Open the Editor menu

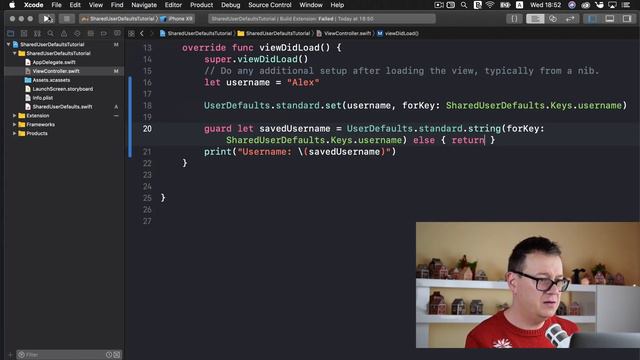point(173,5)
